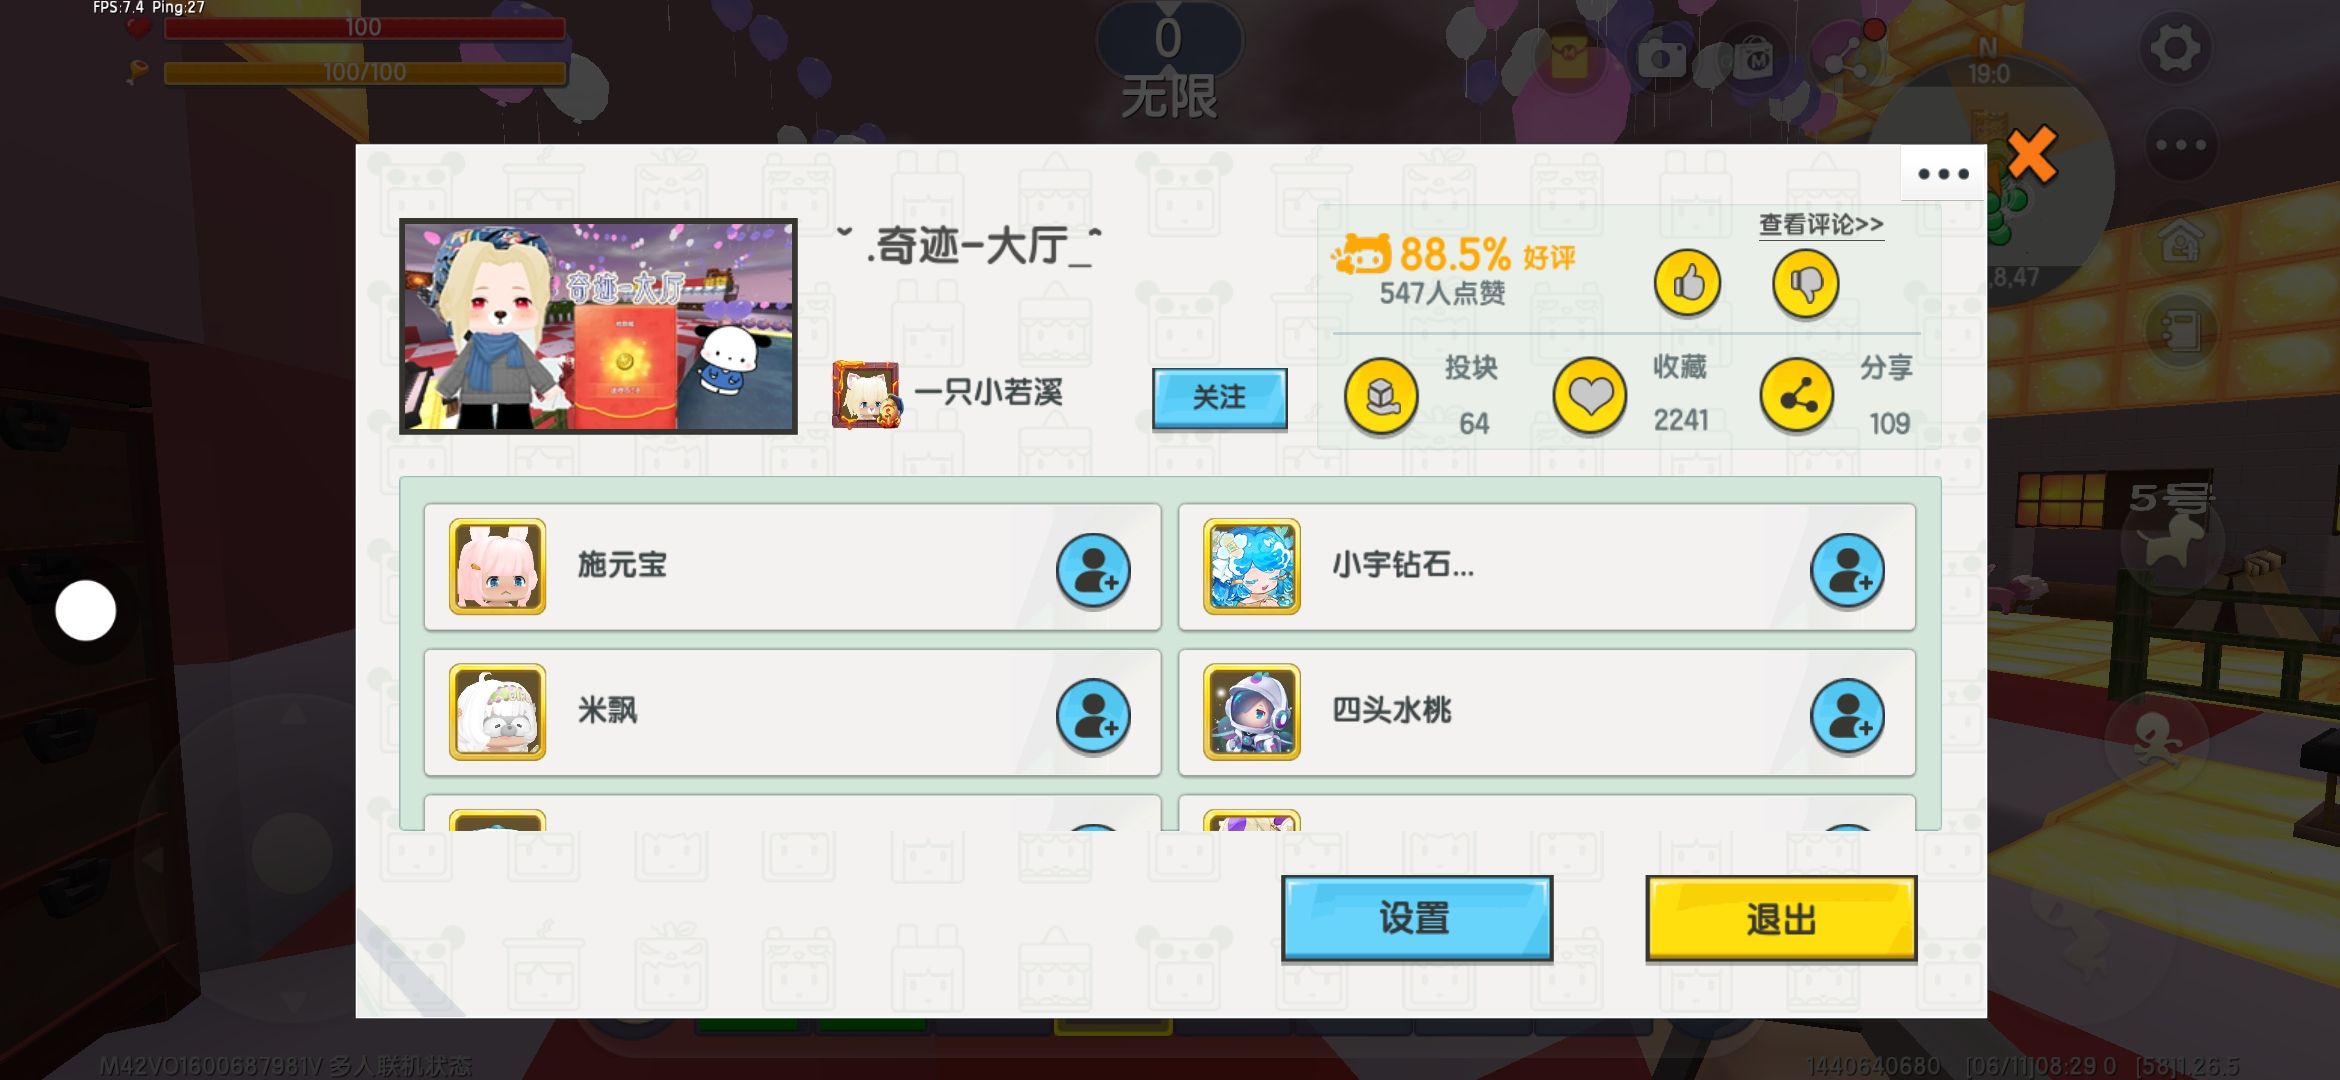
Task: Click author 一只小若溪 avatar
Action: click(866, 395)
